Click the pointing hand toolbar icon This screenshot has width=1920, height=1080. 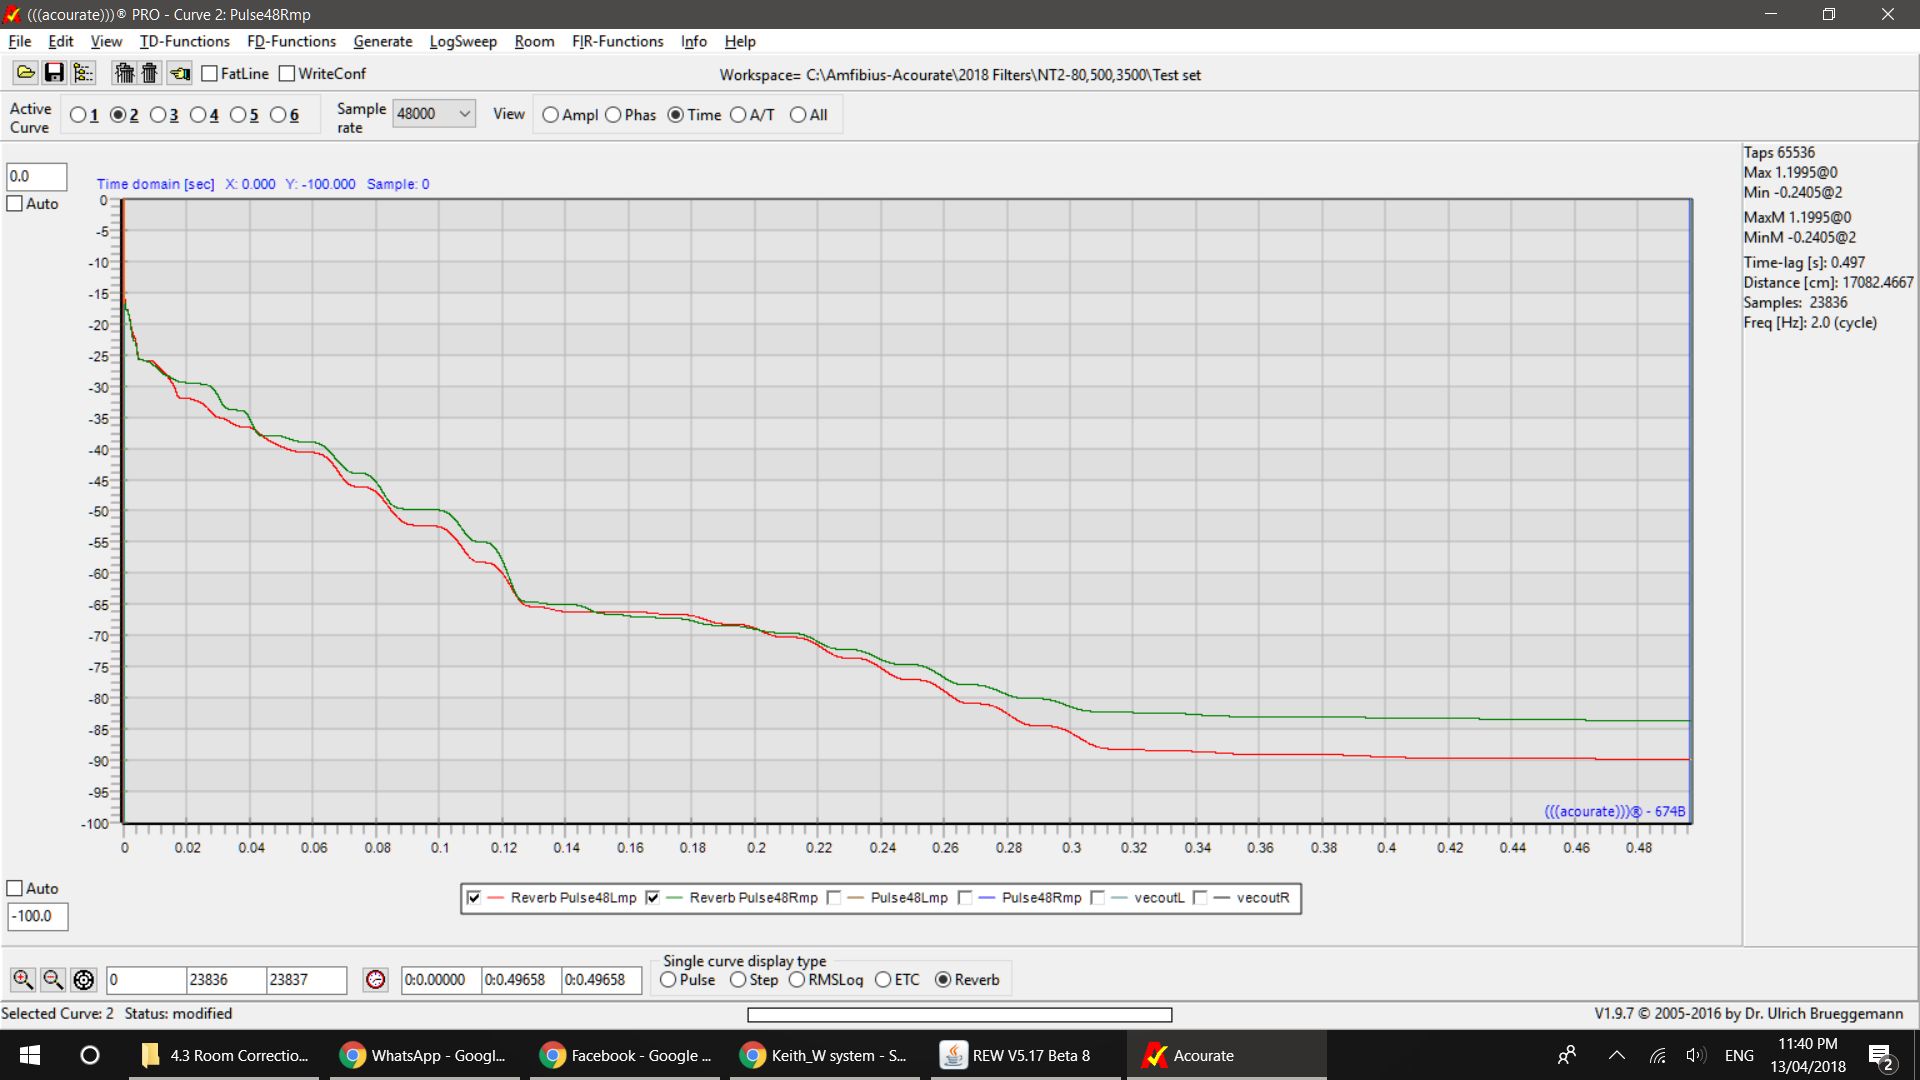(180, 73)
